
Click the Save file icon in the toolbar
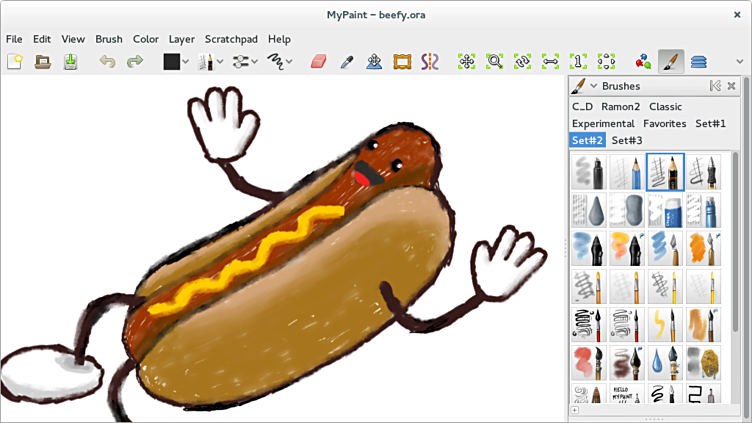tap(70, 62)
